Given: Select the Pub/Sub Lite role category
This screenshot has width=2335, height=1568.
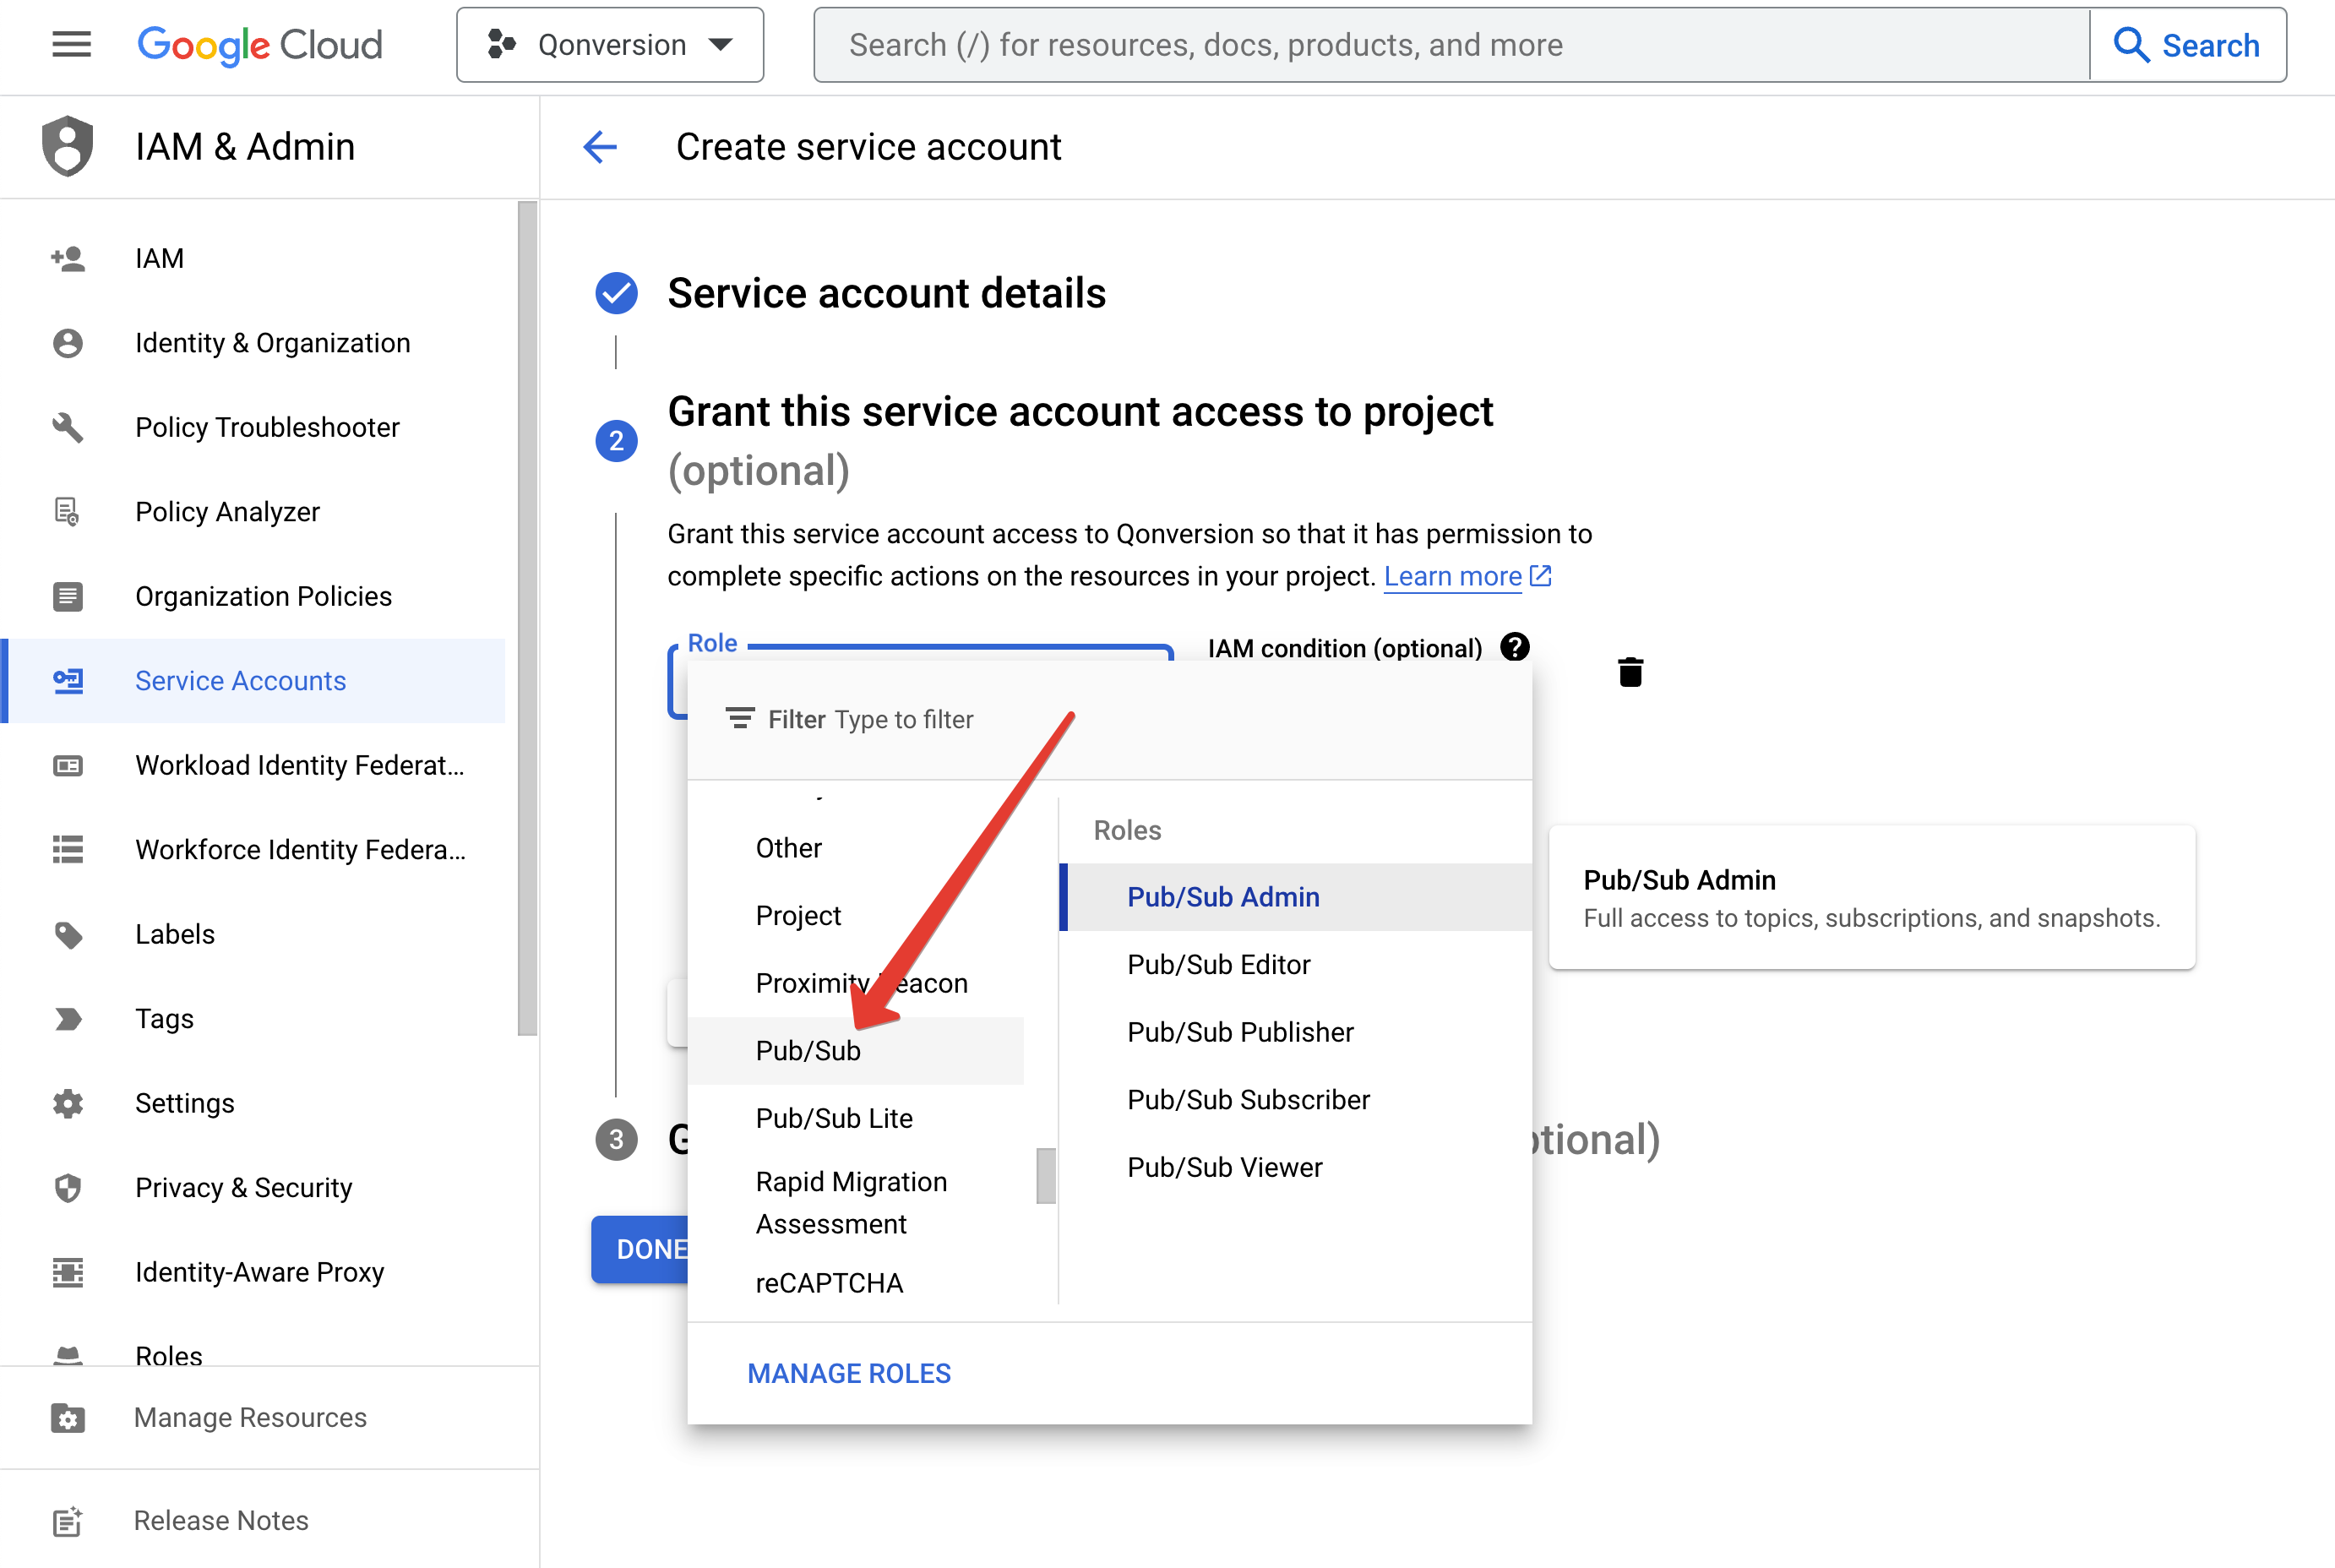Looking at the screenshot, I should pyautogui.click(x=833, y=1118).
